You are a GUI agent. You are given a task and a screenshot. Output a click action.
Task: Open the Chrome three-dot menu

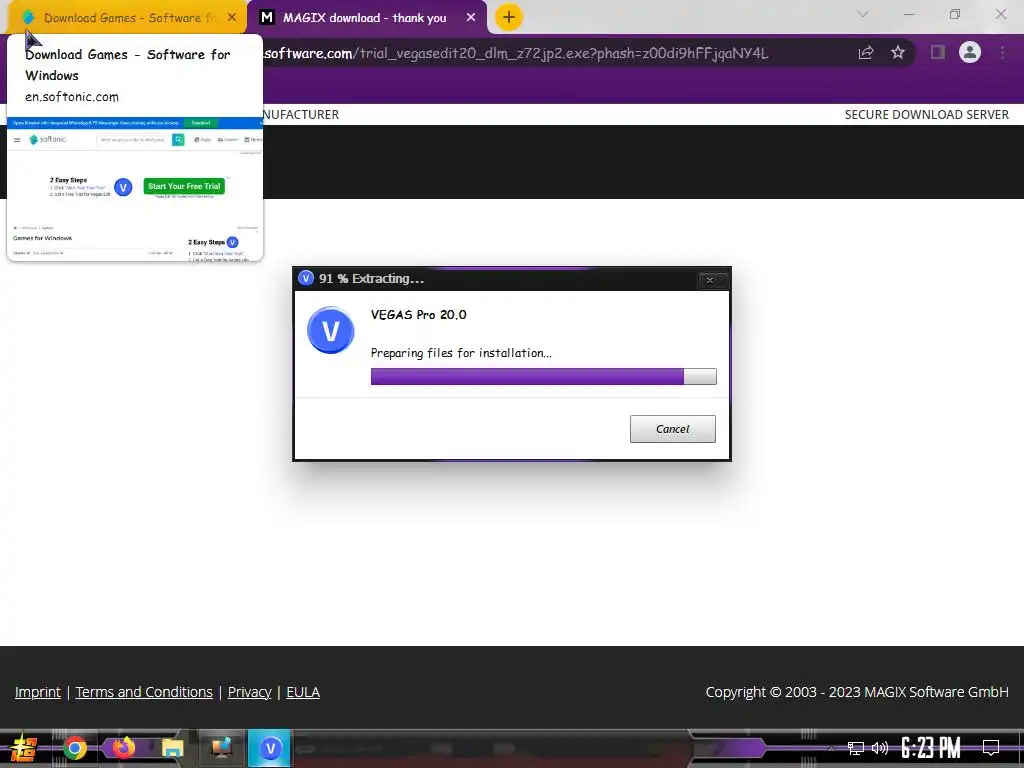click(1002, 52)
